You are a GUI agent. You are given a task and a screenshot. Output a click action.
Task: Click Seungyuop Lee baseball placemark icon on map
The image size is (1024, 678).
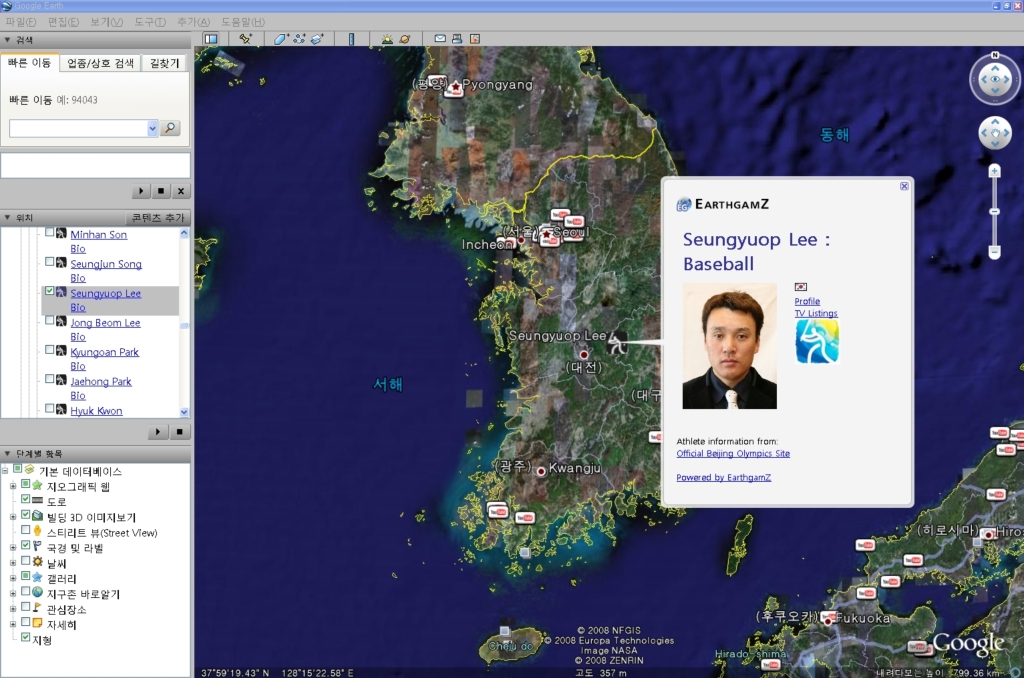617,341
